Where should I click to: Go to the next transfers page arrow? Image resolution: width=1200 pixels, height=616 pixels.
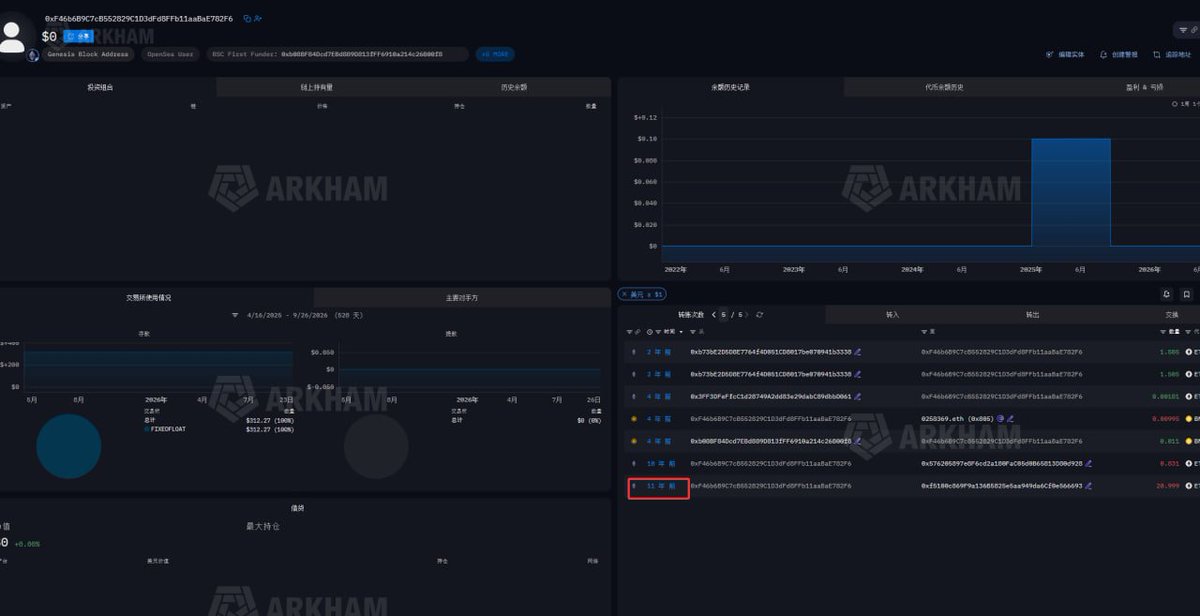tap(747, 314)
